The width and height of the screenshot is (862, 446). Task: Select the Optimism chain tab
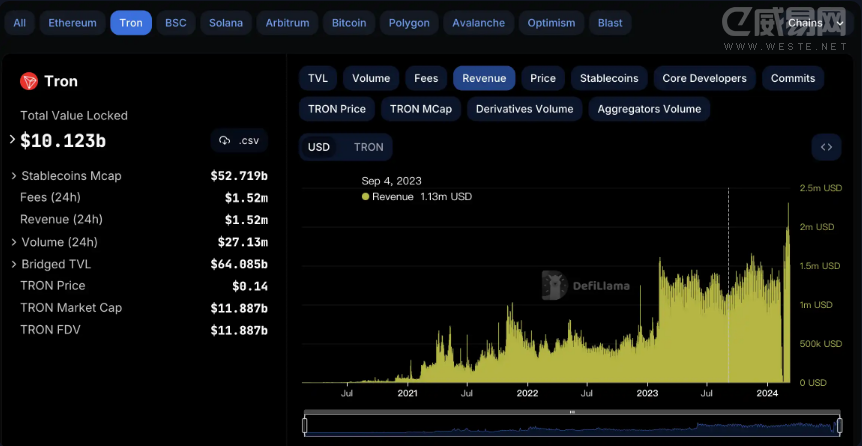[x=551, y=23]
